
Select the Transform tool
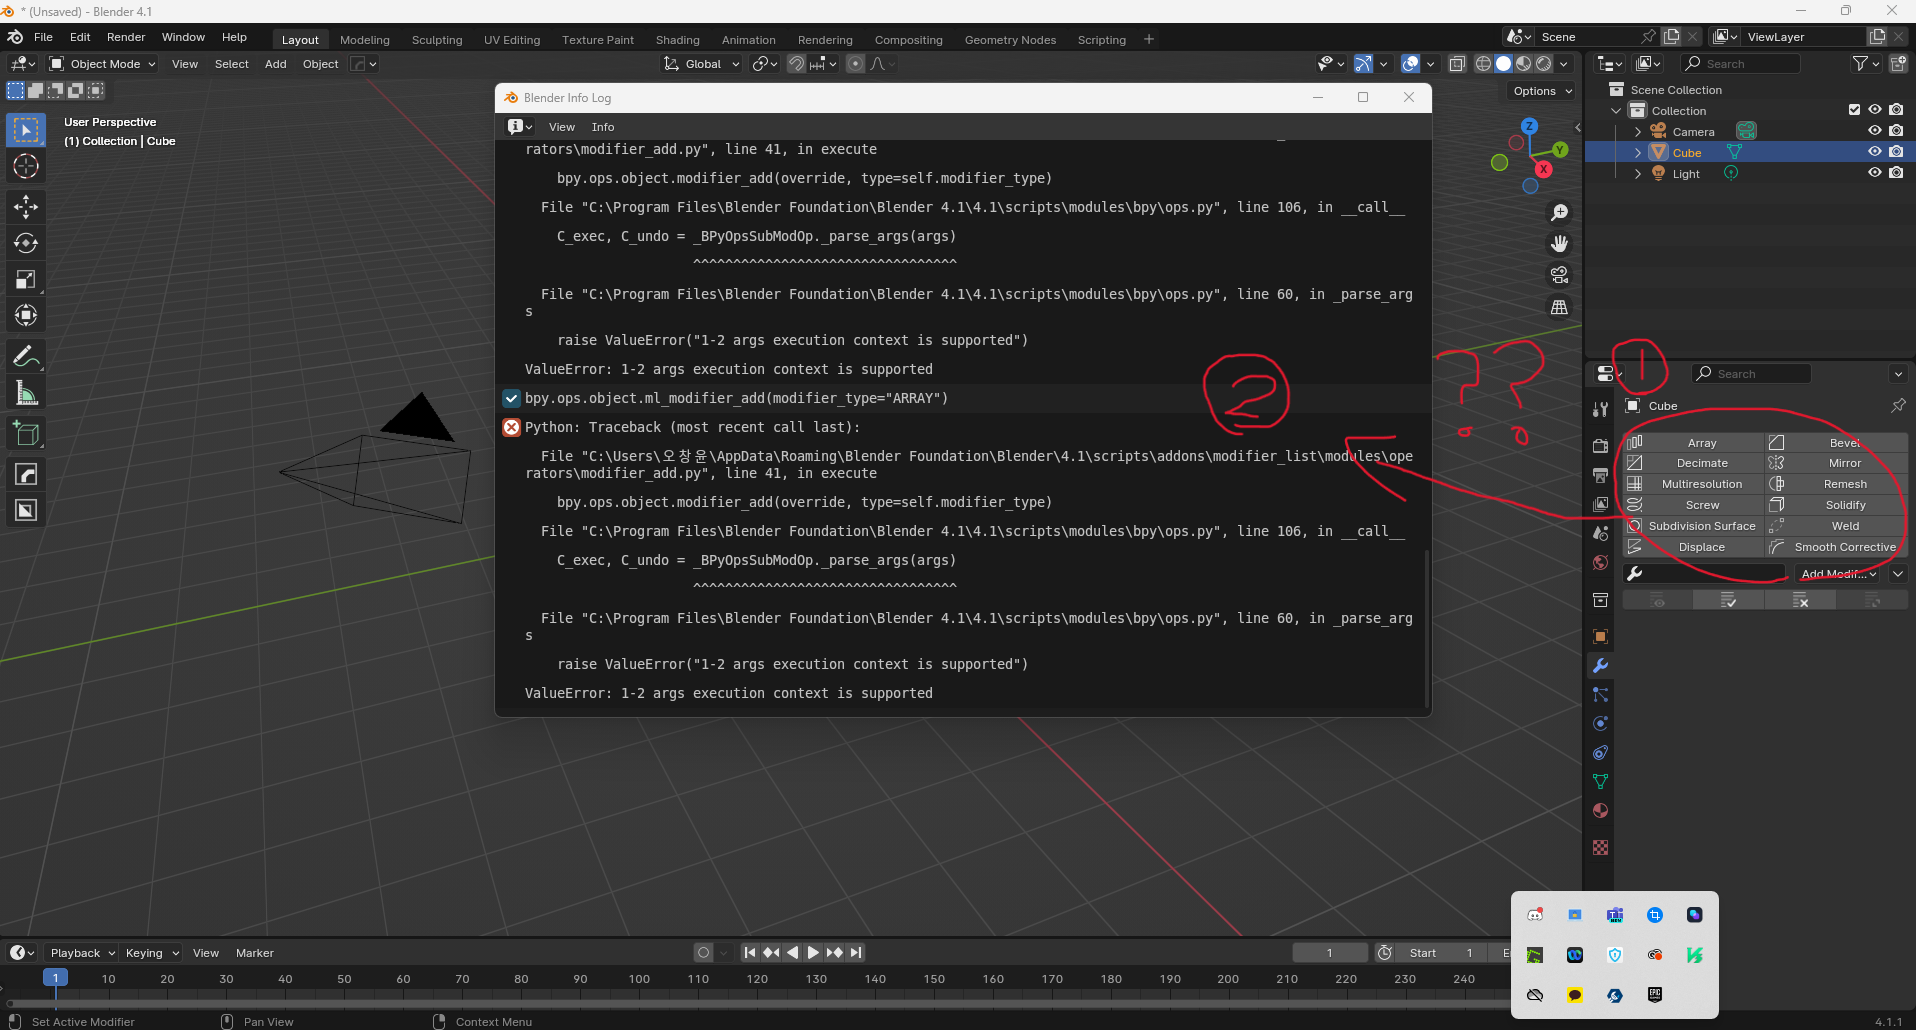26,315
